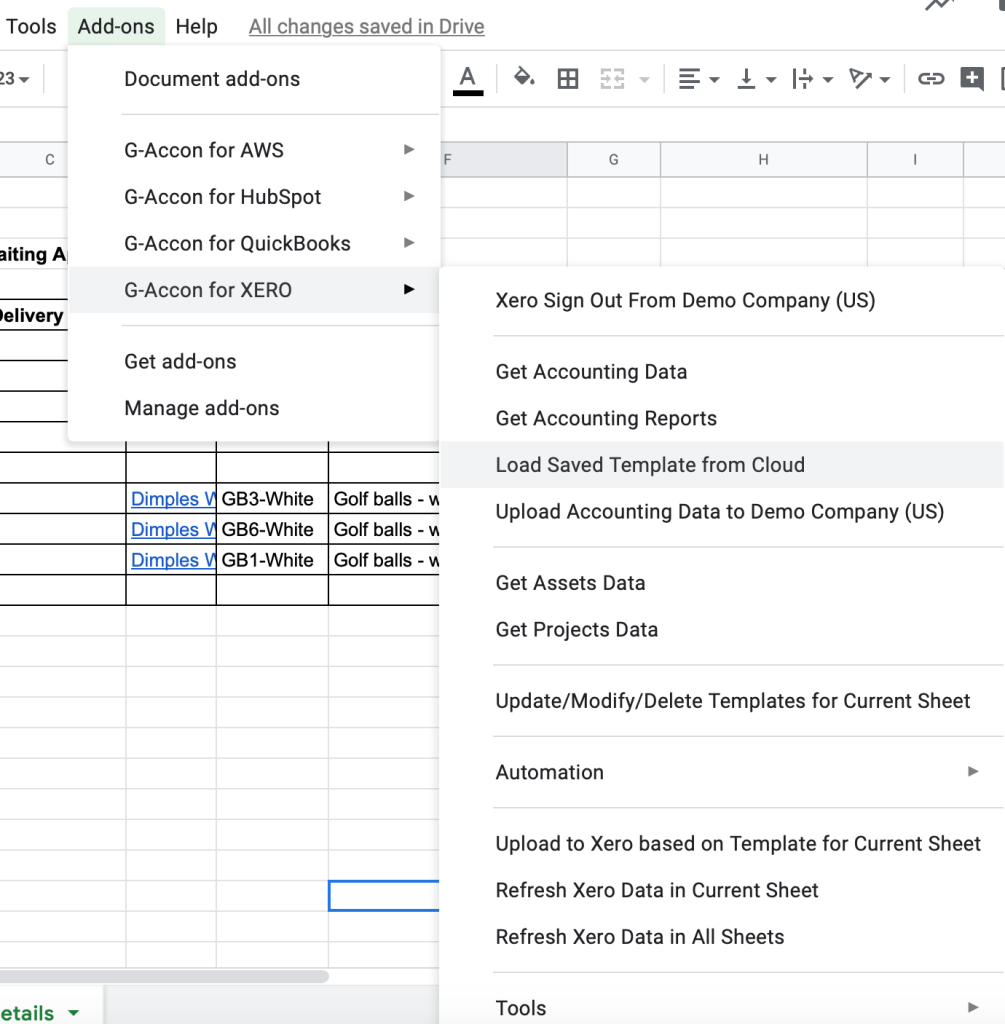Click the insert comment icon
Viewport: 1005px width, 1024px height.
point(972,79)
